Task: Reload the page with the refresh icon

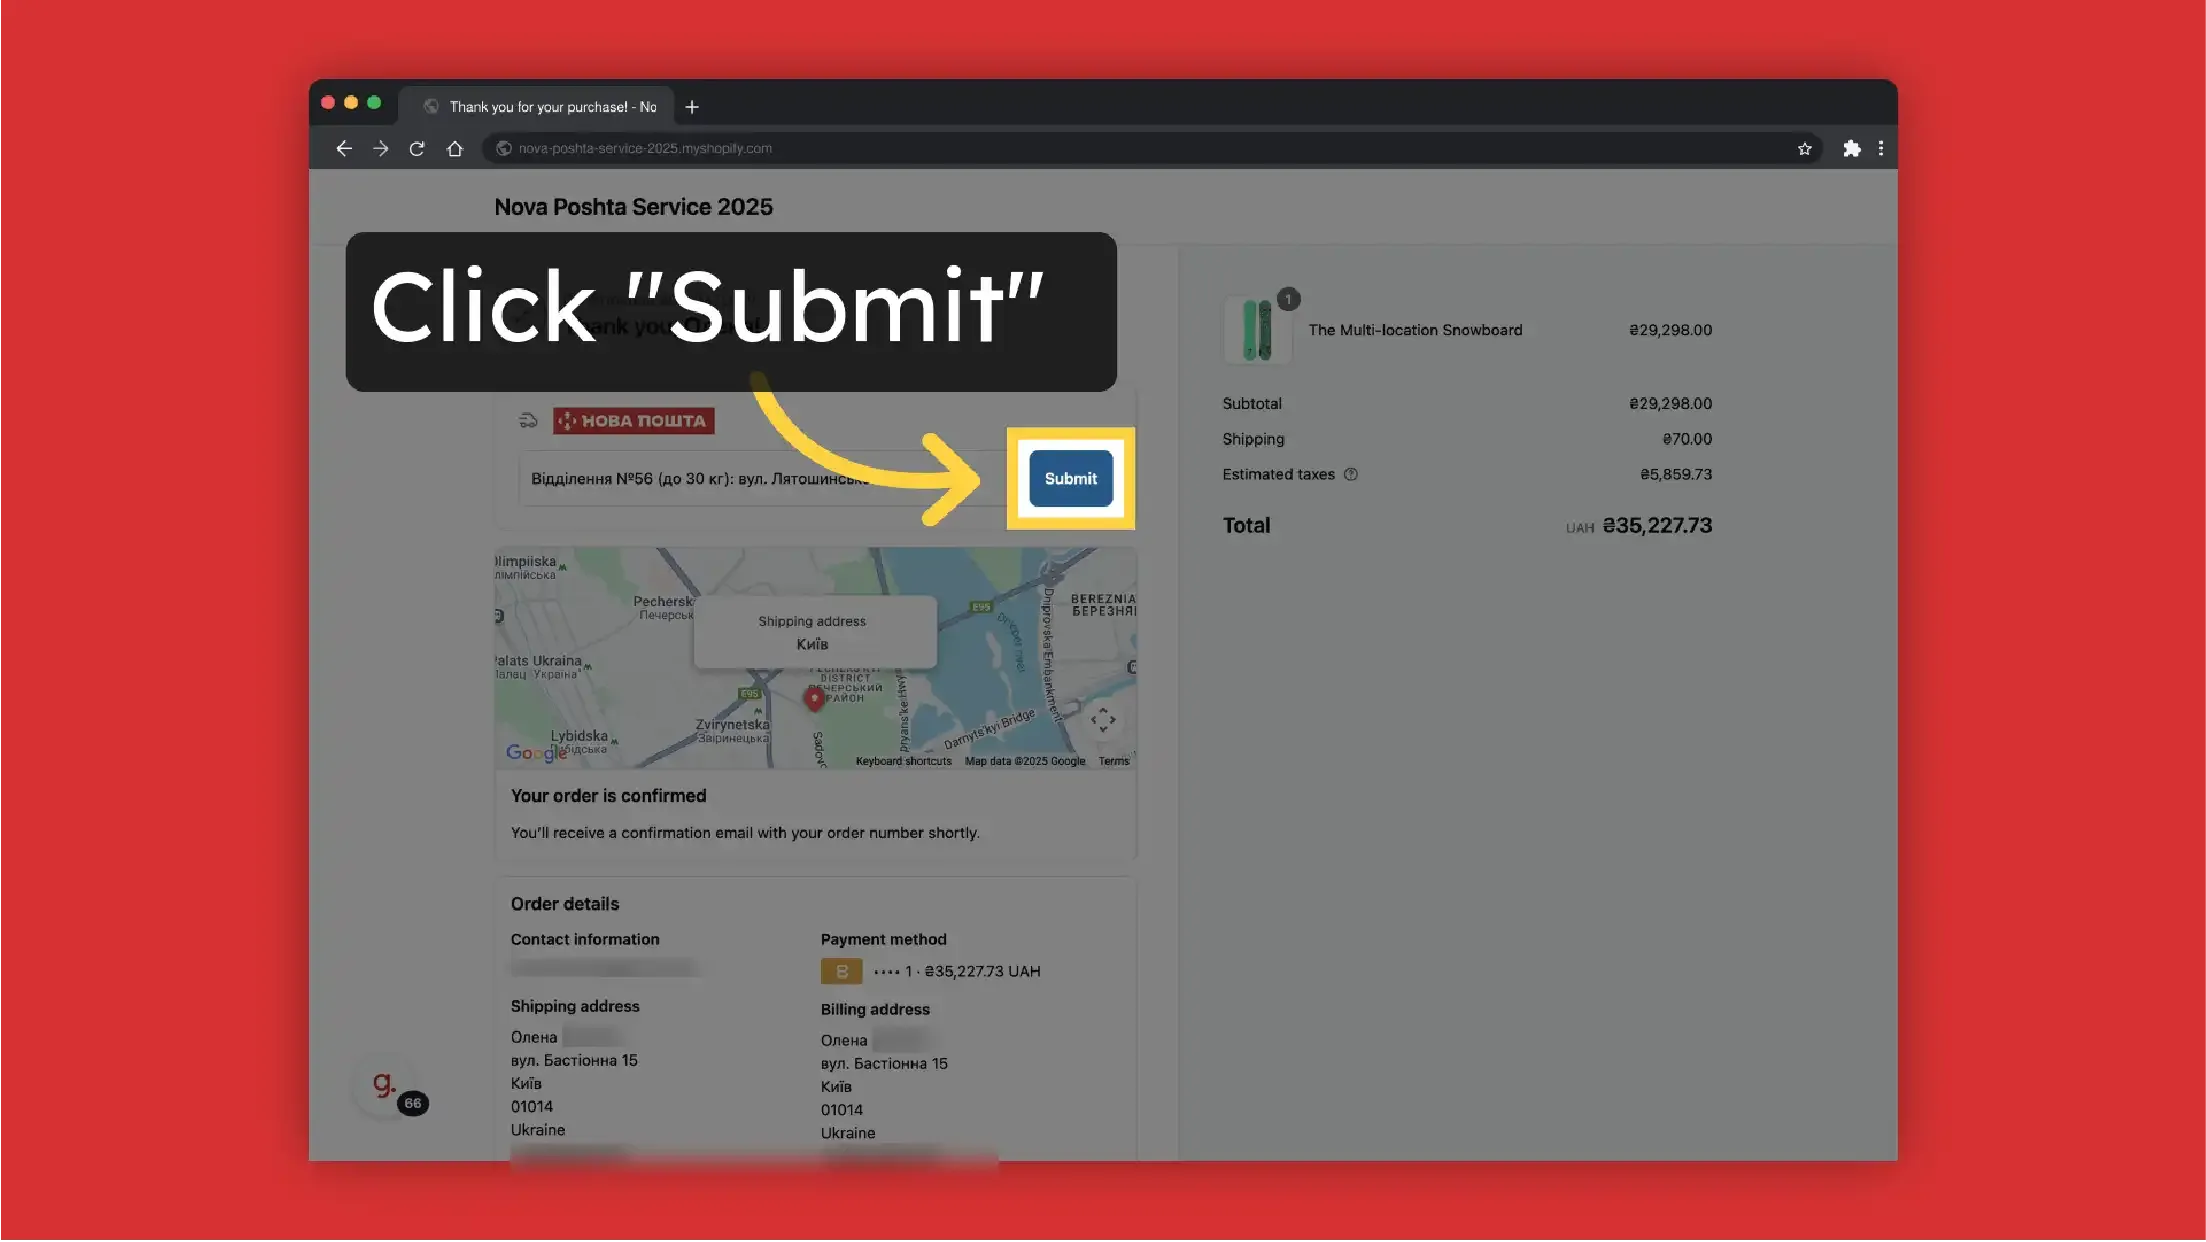Action: [x=417, y=148]
